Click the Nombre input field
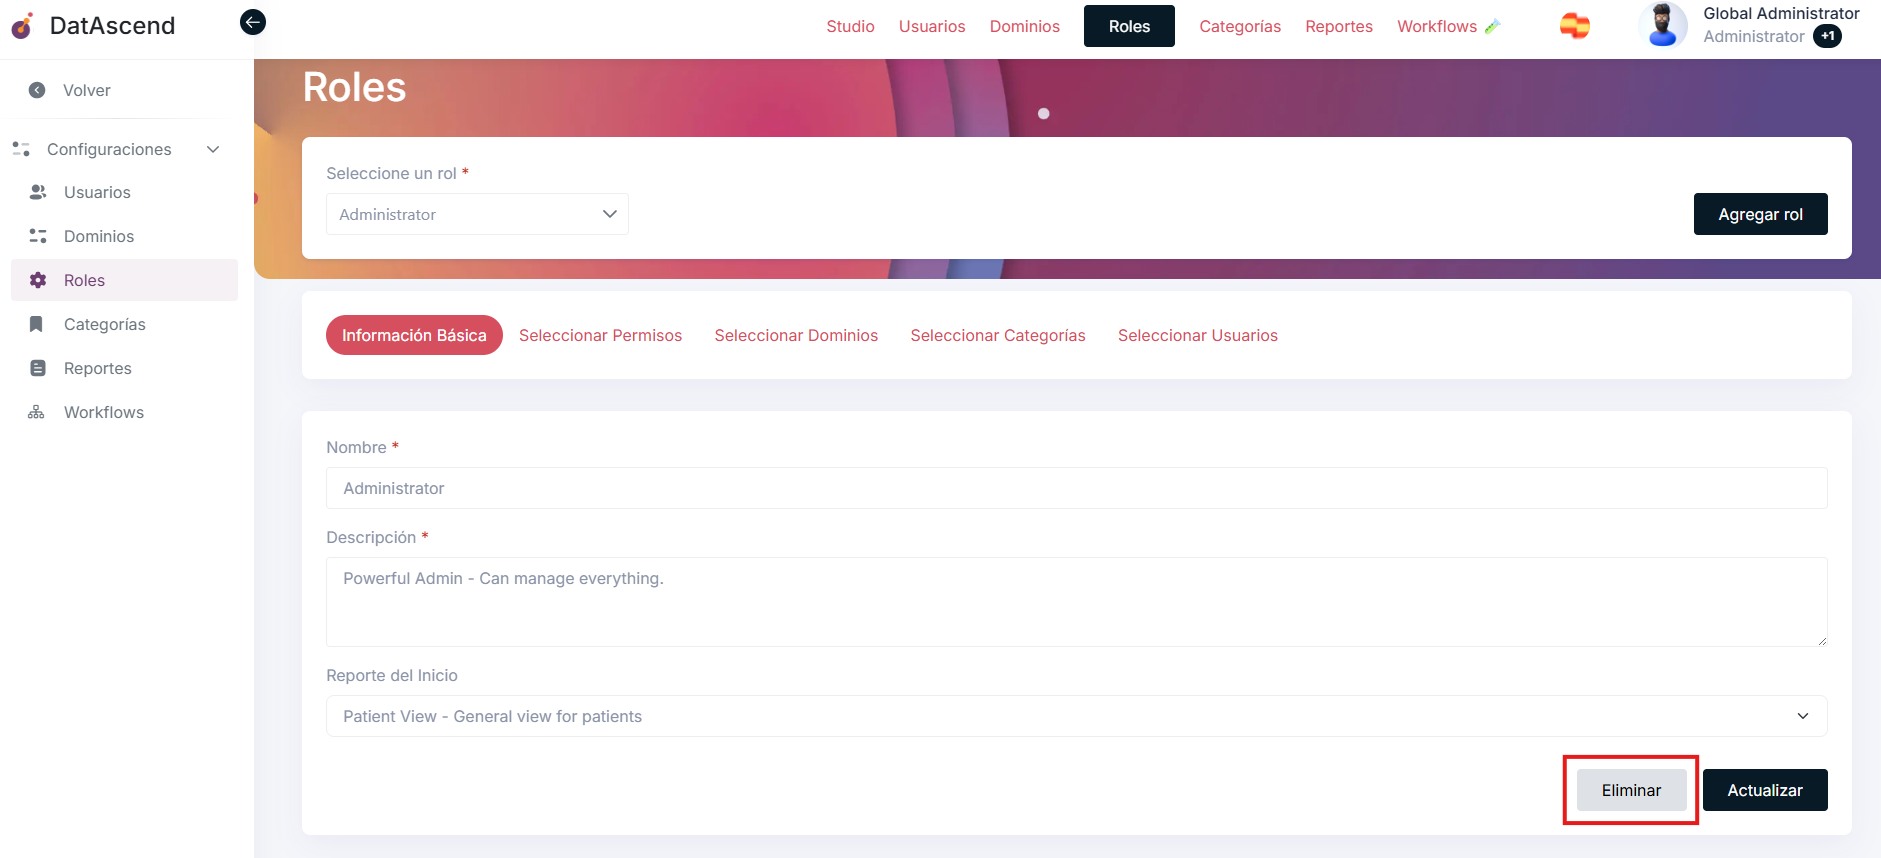The width and height of the screenshot is (1881, 858). click(x=1076, y=488)
